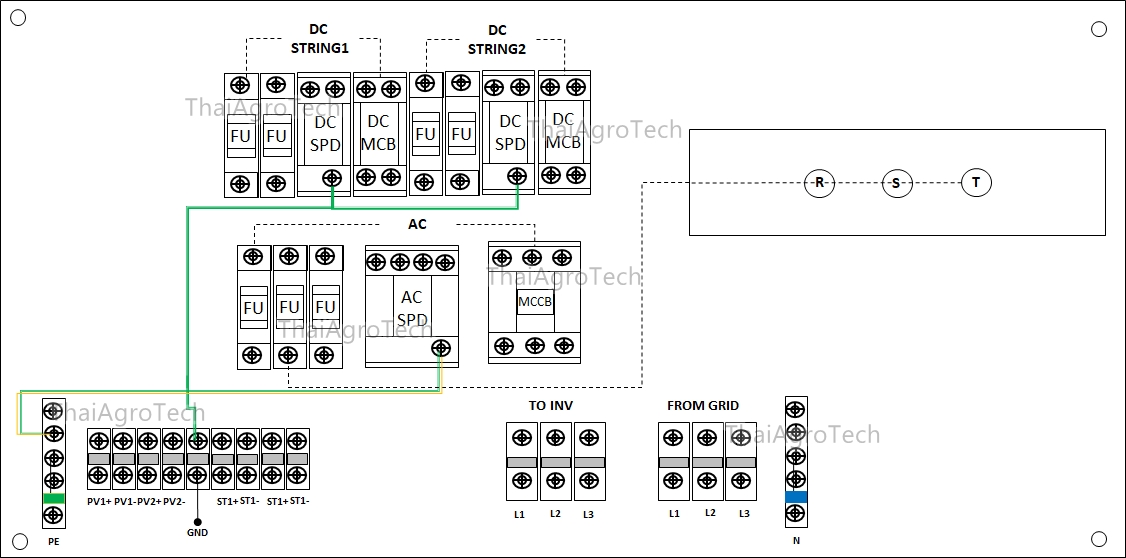
Task: Click the R phase indicator circle
Action: [x=819, y=183]
